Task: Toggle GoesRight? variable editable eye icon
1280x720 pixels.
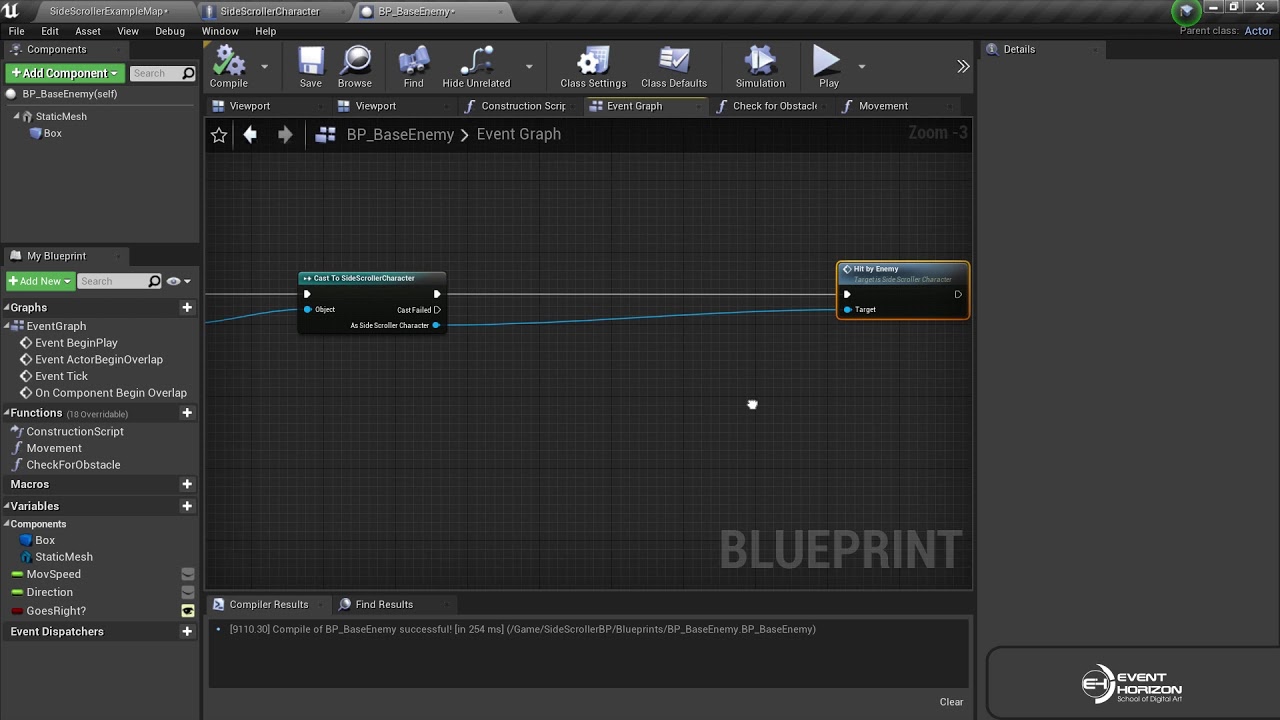Action: point(187,611)
